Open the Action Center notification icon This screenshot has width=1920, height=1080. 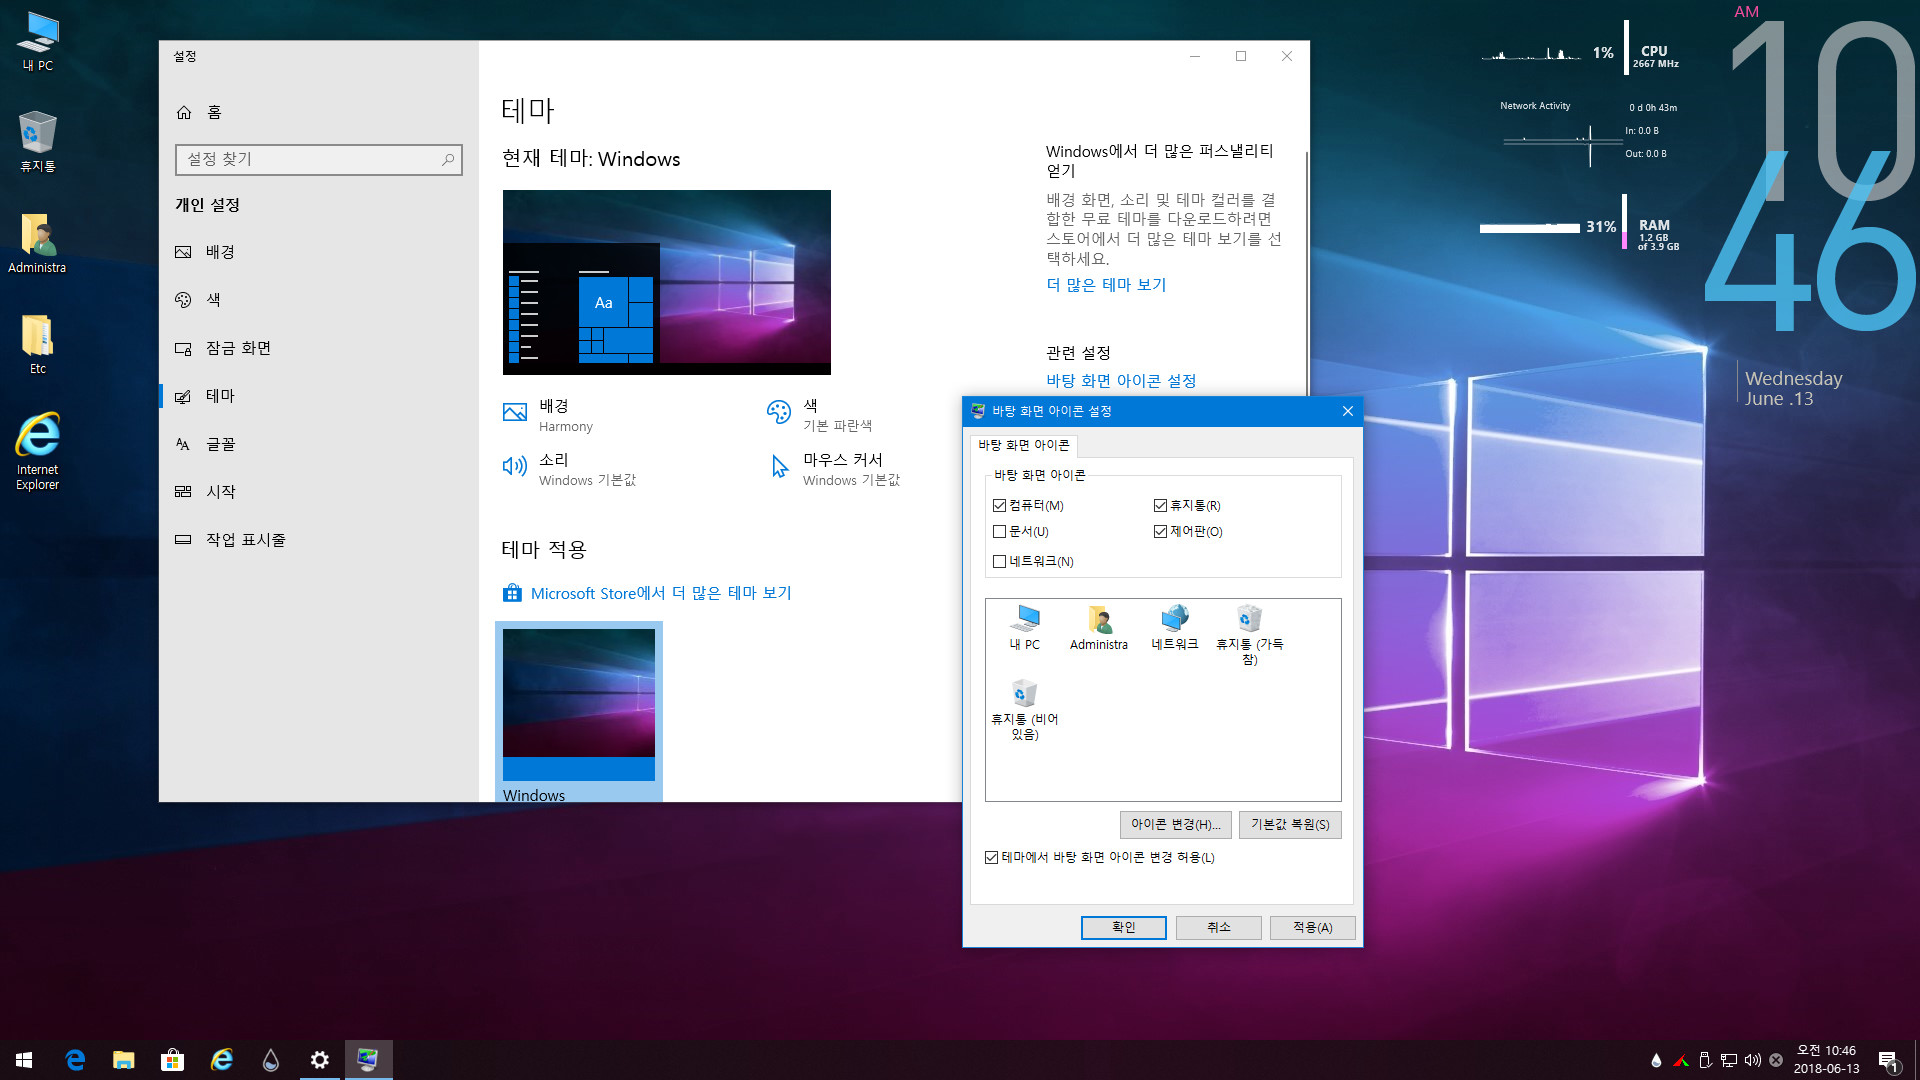point(1888,1060)
